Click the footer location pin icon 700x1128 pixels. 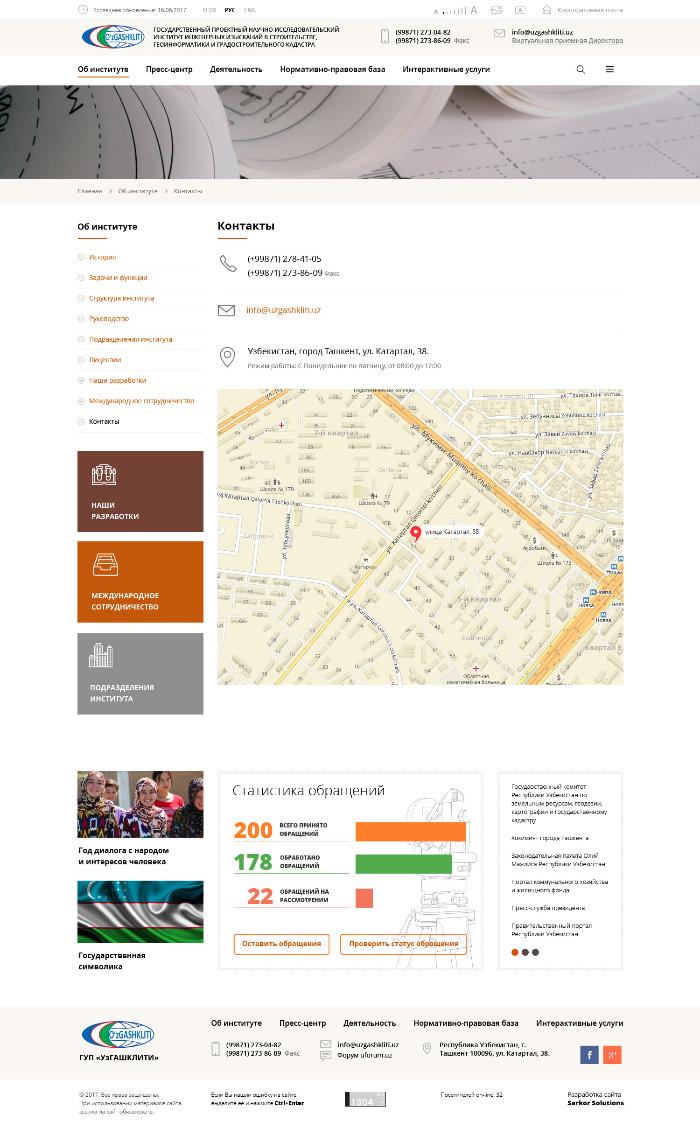[x=427, y=1049]
